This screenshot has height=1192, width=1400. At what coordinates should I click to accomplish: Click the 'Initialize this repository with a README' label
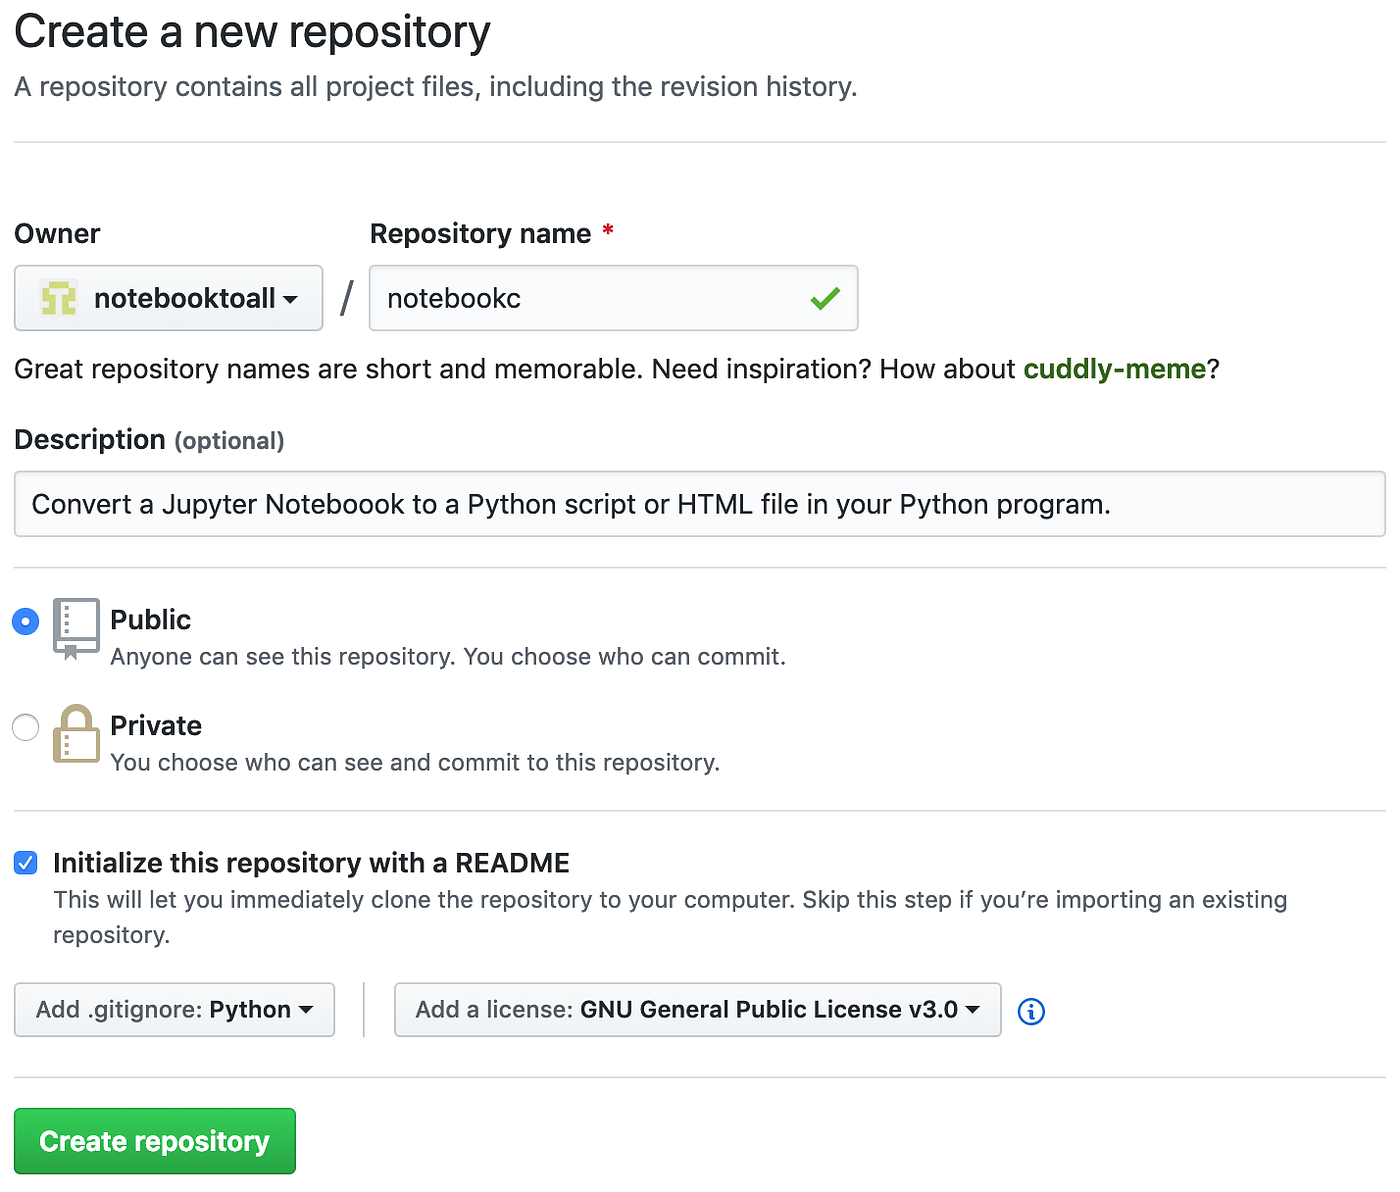click(x=311, y=863)
